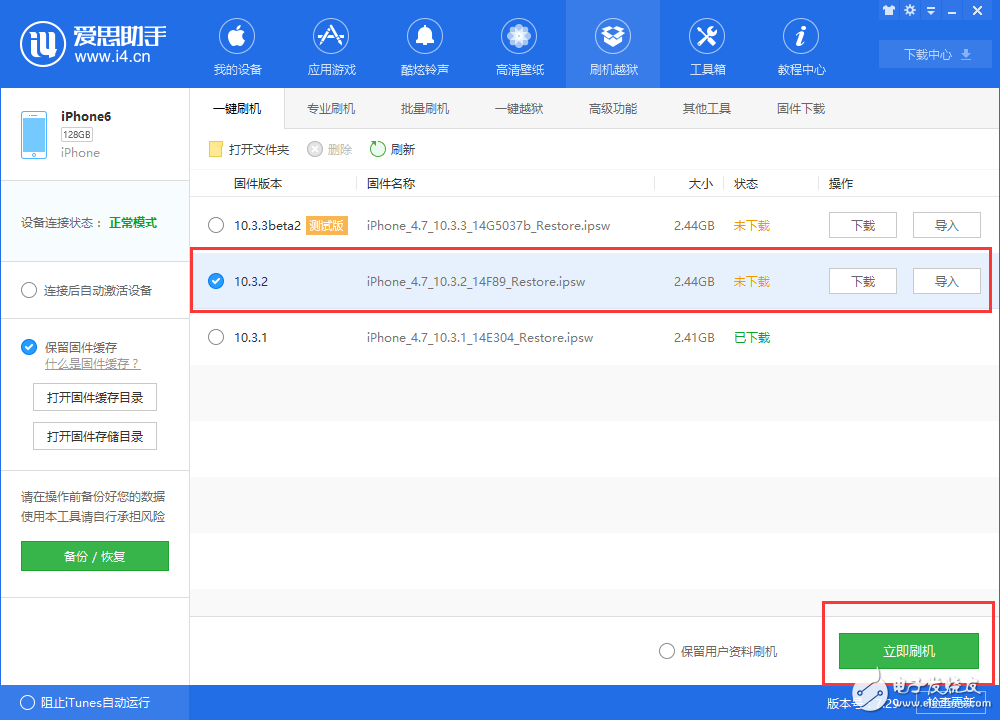Select the 10.3.1 firmware radio button
The height and width of the screenshot is (720, 1000).
pos(216,337)
